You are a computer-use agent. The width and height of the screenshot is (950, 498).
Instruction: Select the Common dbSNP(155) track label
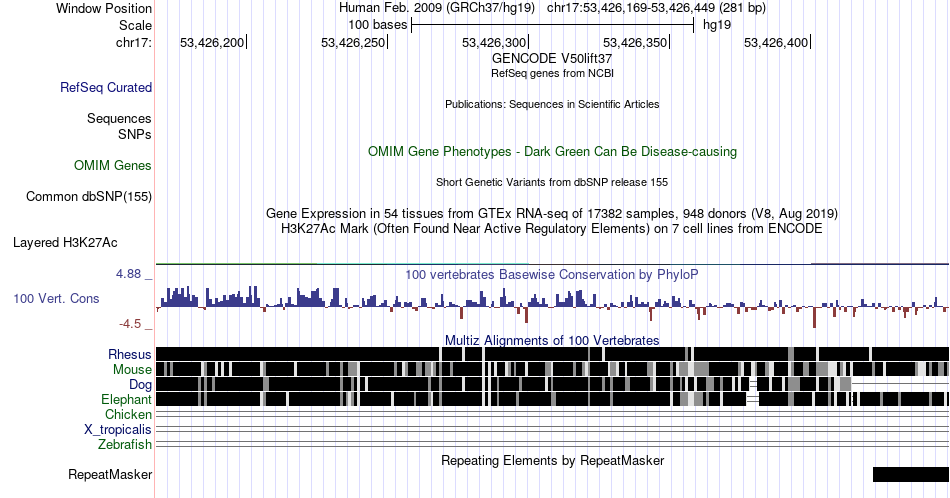click(x=89, y=196)
